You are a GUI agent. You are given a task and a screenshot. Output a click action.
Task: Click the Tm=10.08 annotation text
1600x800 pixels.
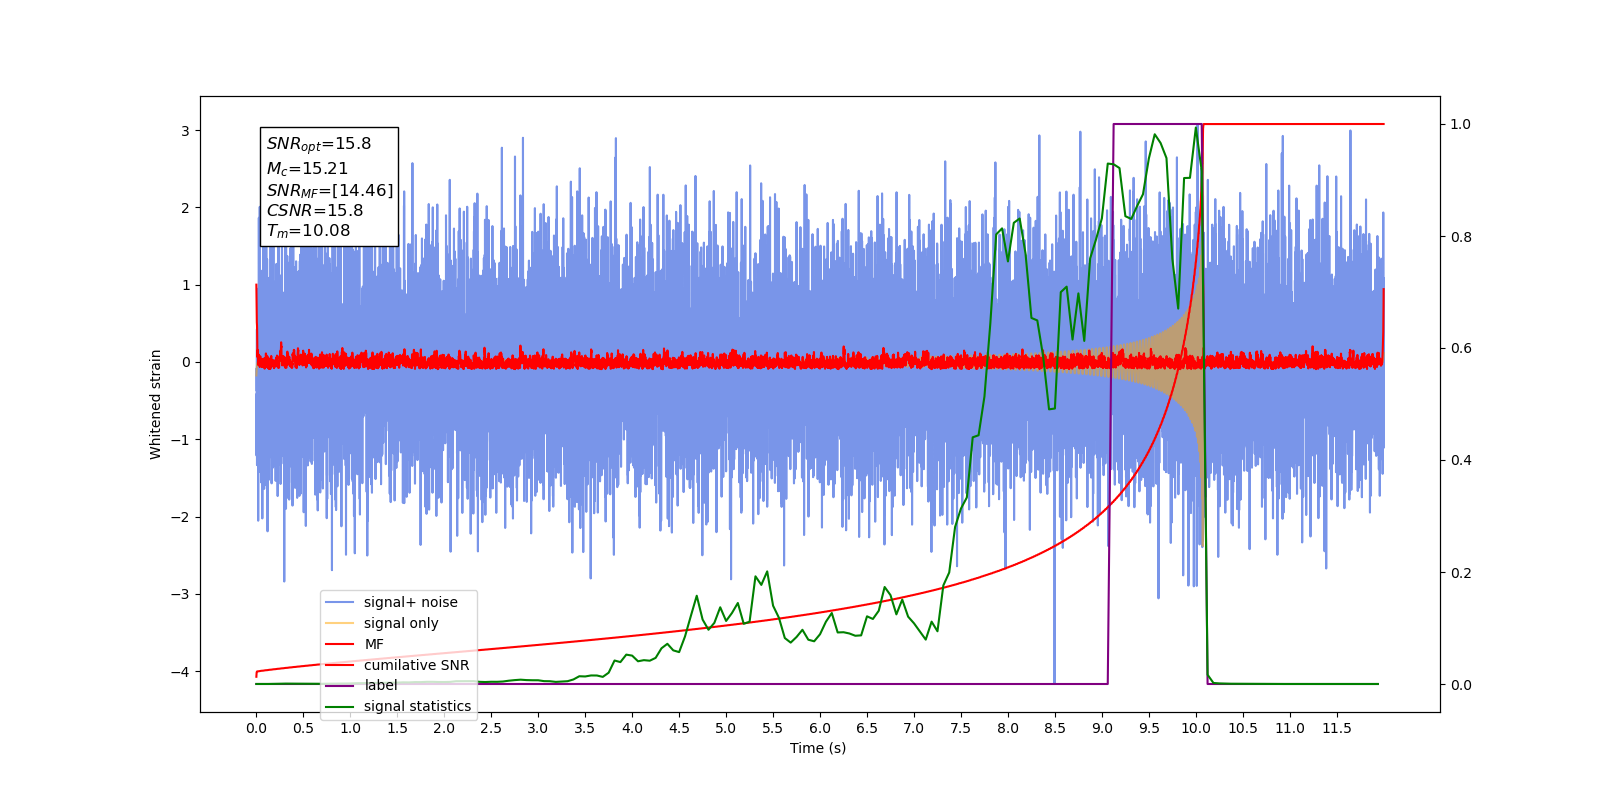tap(308, 231)
